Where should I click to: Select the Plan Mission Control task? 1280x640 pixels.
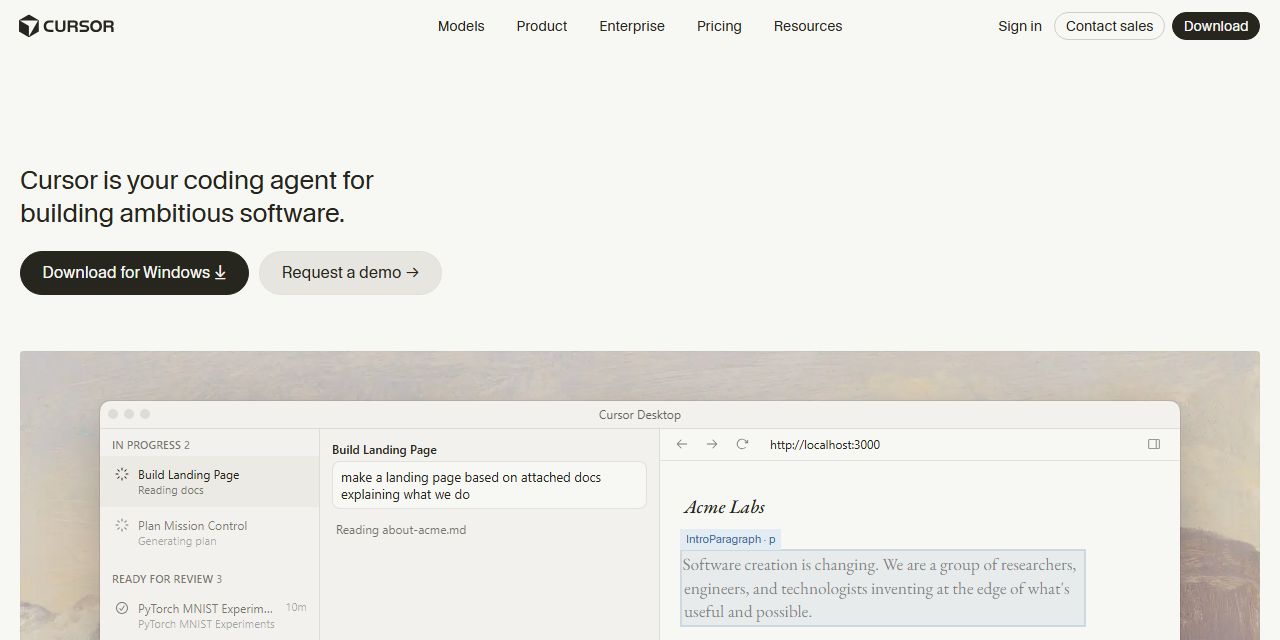pos(209,533)
